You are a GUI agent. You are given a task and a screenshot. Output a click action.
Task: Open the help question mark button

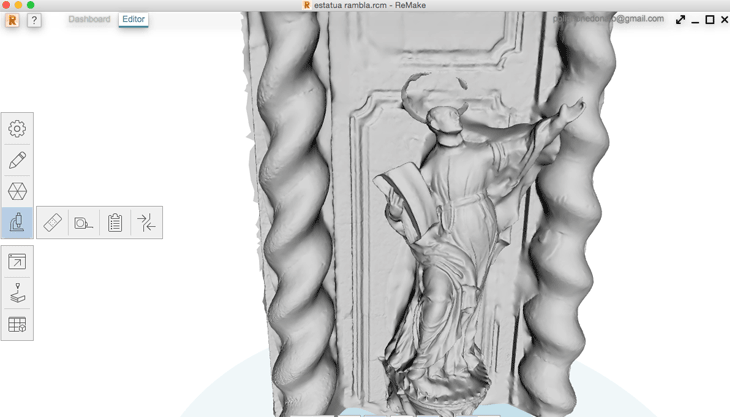pos(34,20)
